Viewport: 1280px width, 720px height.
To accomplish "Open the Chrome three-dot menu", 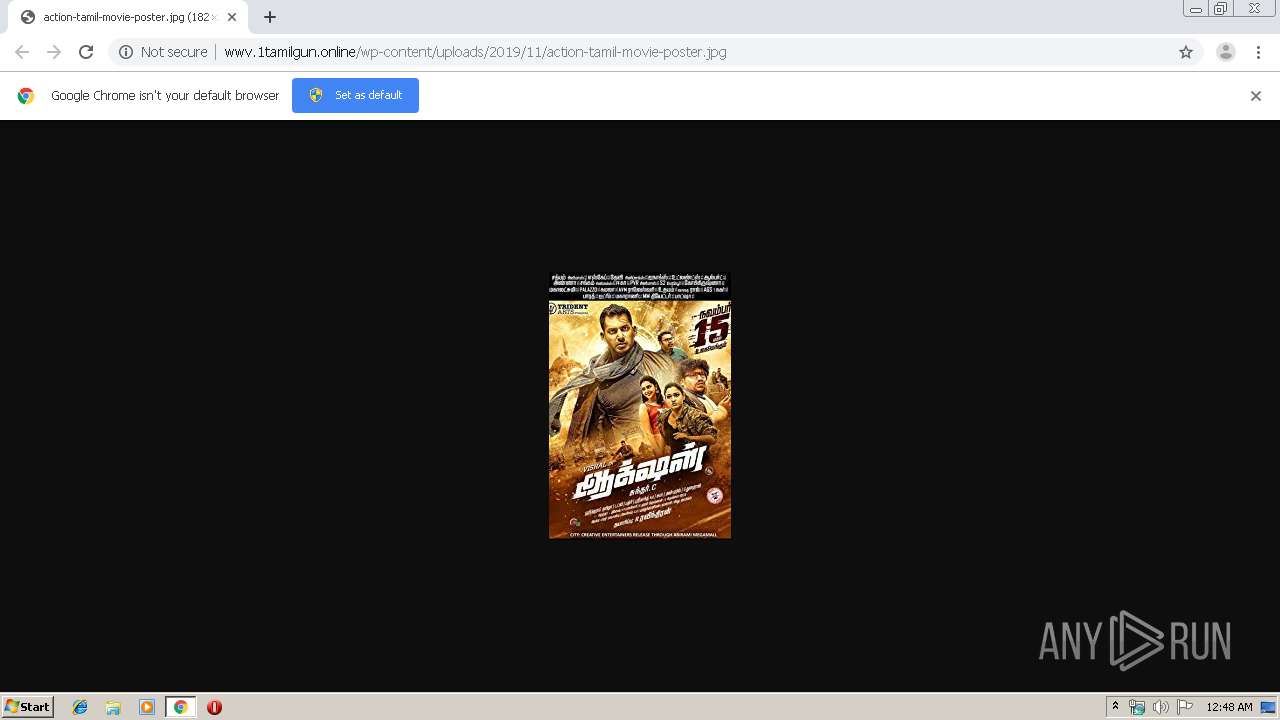I will click(x=1259, y=52).
